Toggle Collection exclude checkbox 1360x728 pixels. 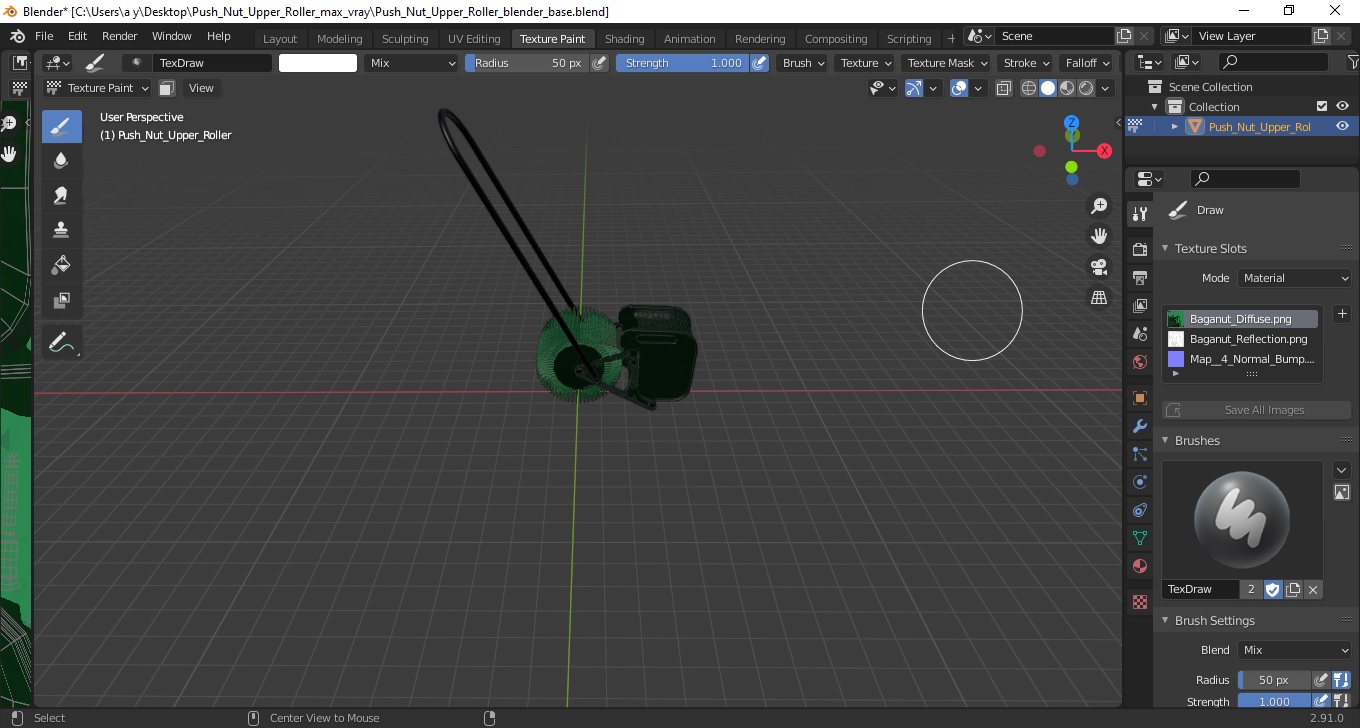tap(1322, 106)
